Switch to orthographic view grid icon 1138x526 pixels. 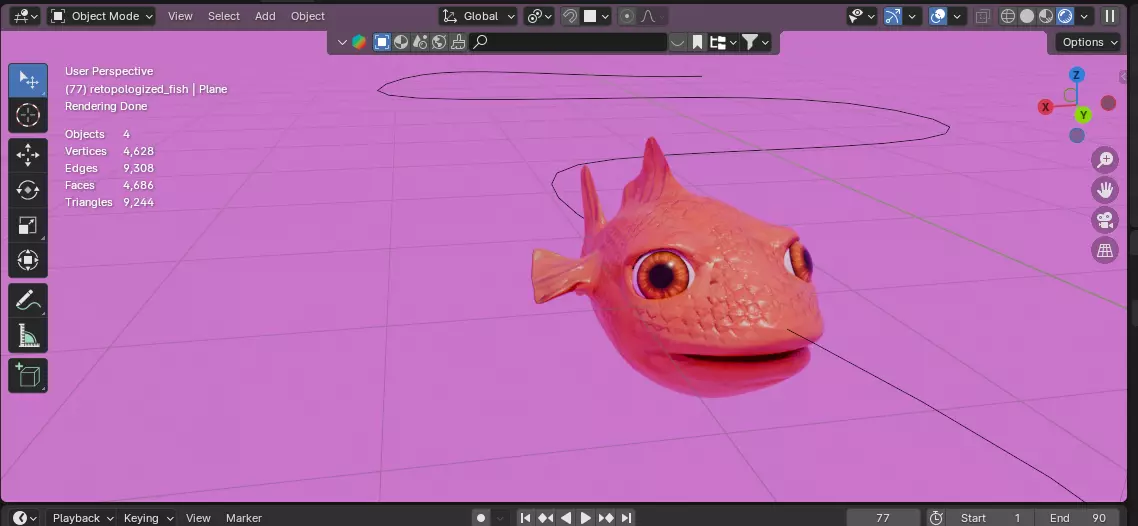click(1105, 251)
